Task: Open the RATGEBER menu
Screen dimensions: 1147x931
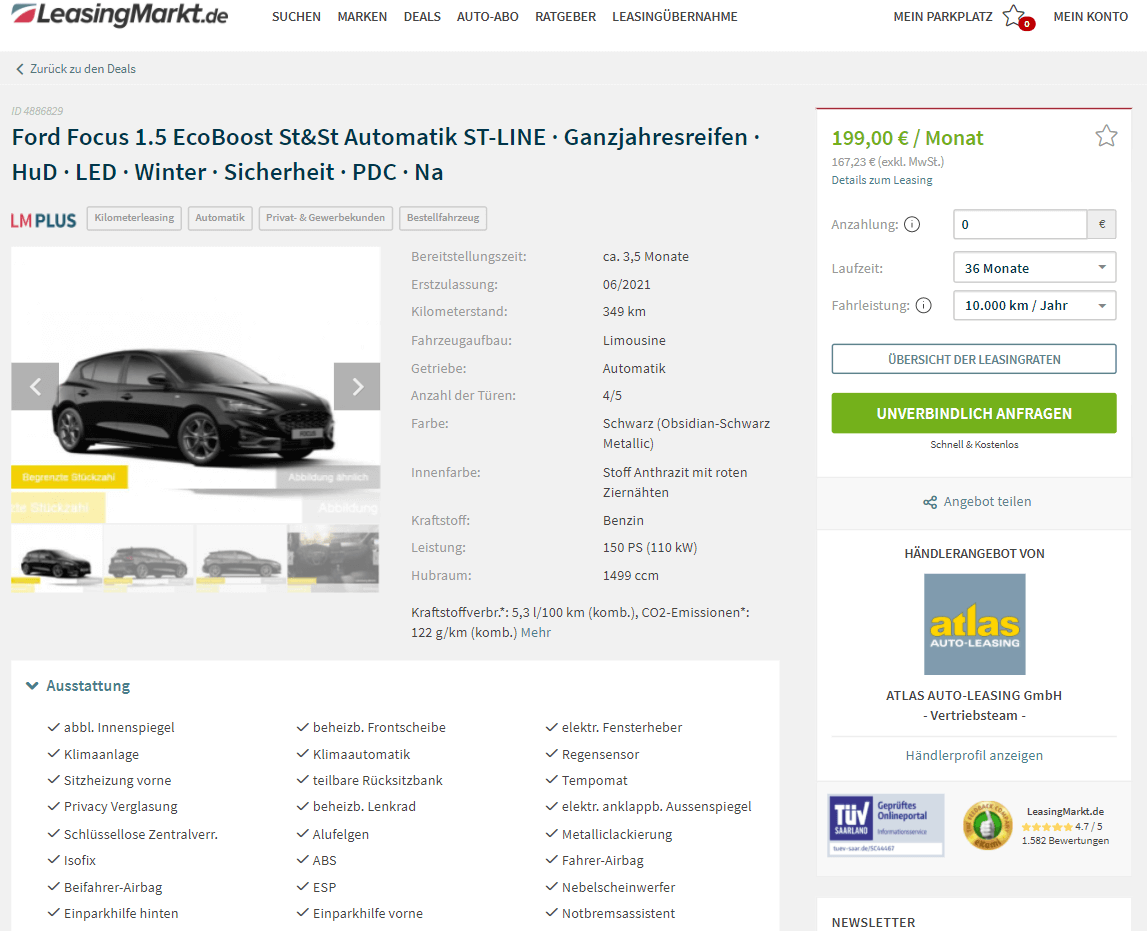Action: pyautogui.click(x=565, y=17)
